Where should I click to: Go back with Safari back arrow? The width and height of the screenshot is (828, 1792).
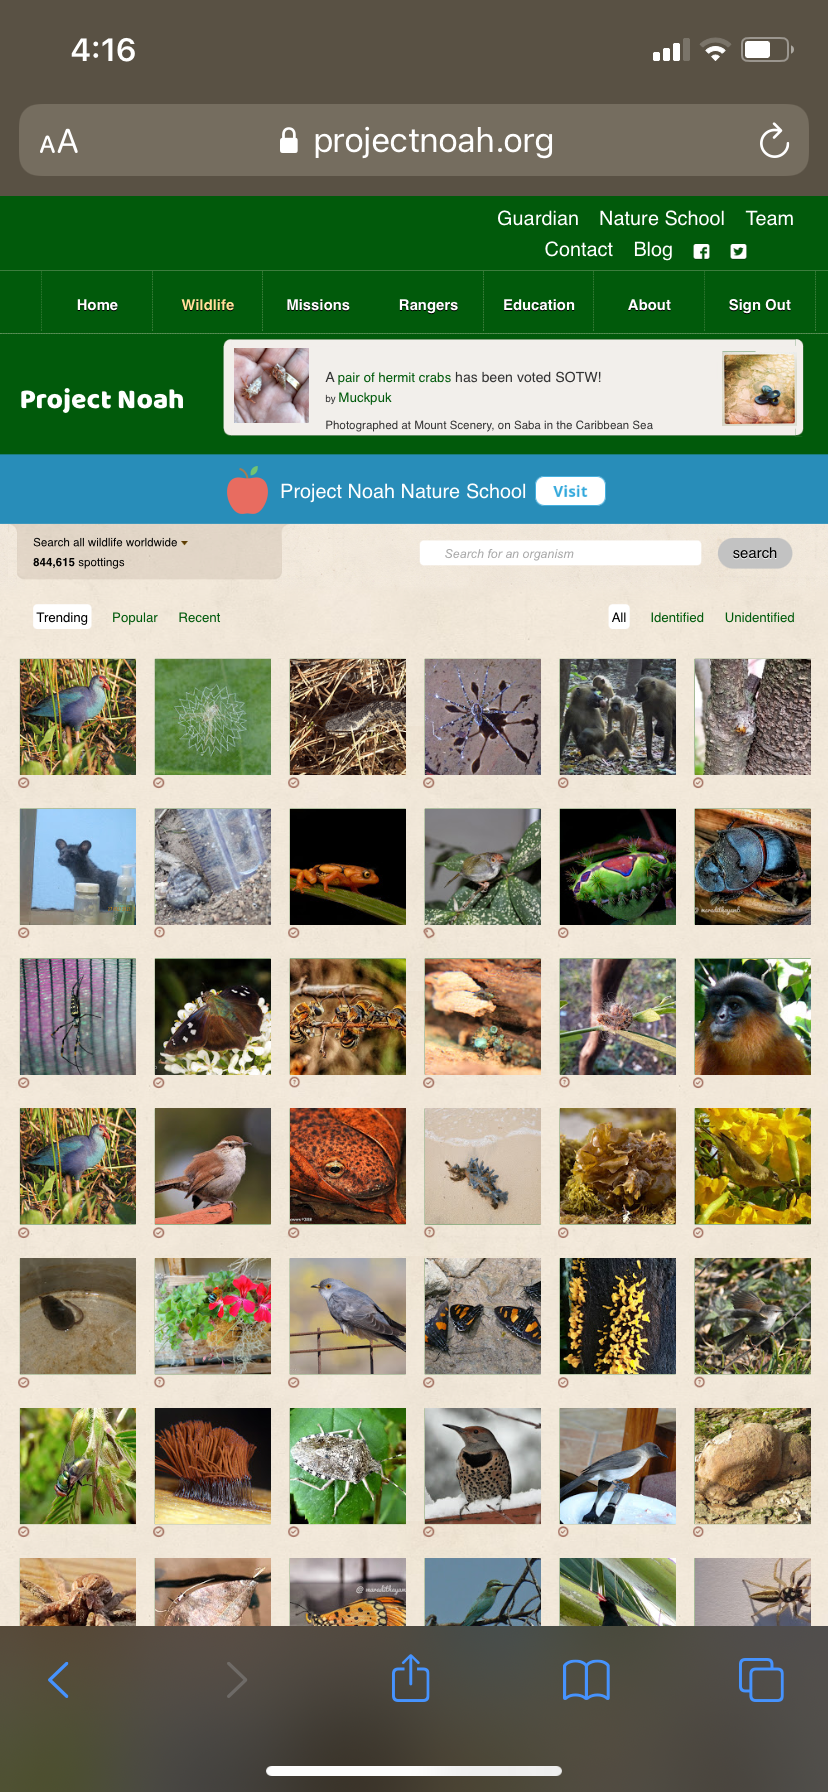click(59, 1680)
